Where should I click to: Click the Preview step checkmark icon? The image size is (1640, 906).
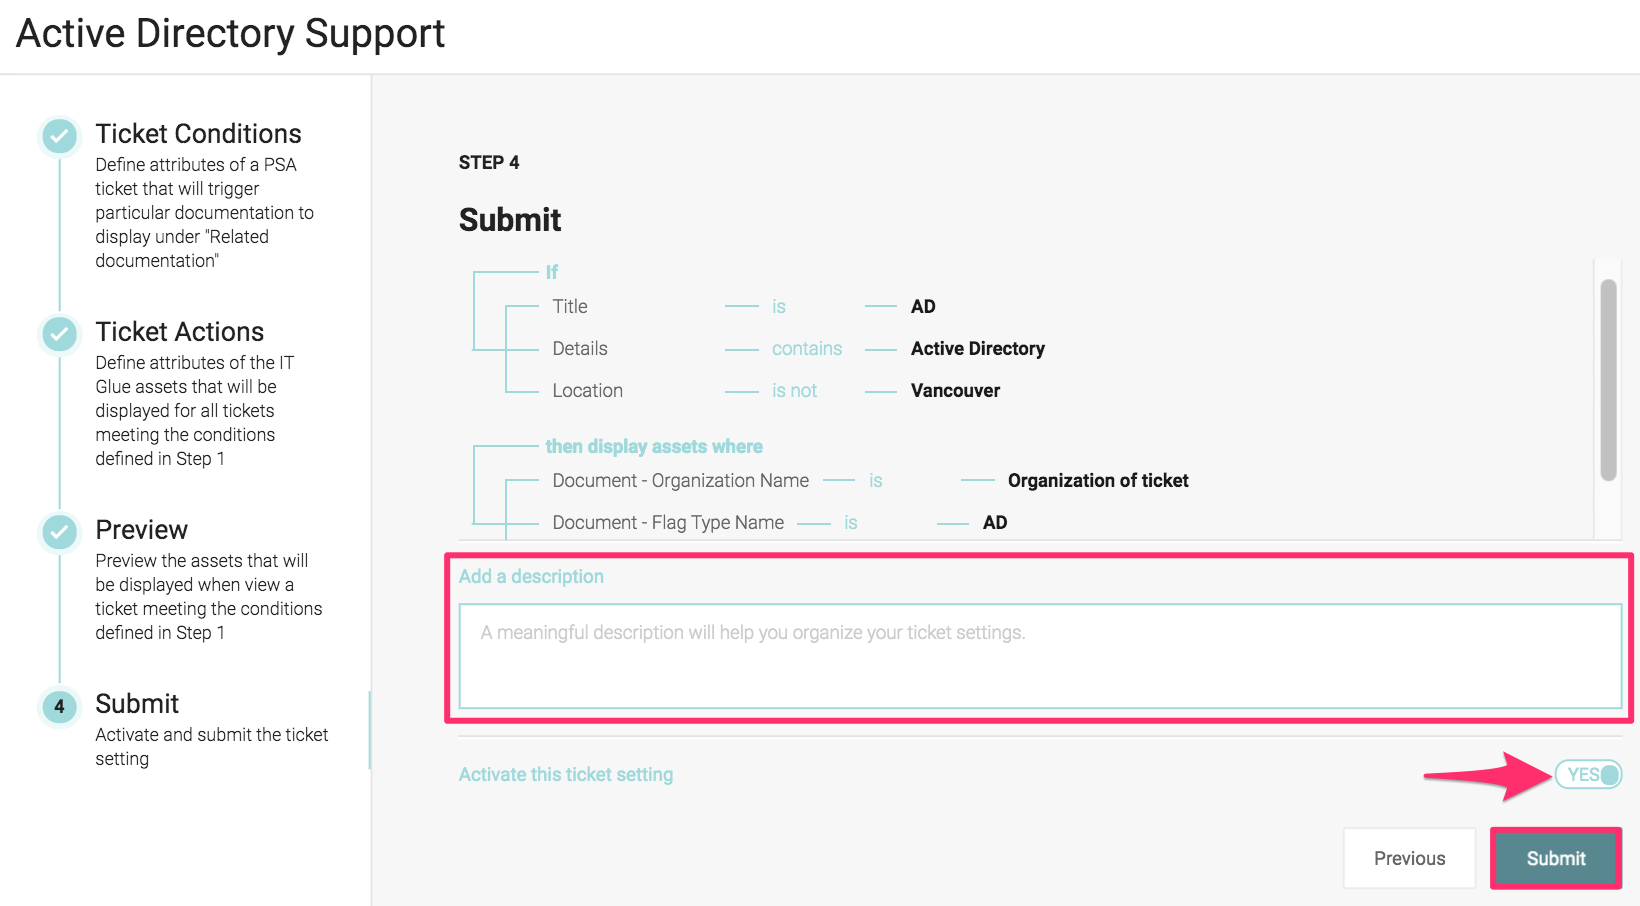click(59, 533)
